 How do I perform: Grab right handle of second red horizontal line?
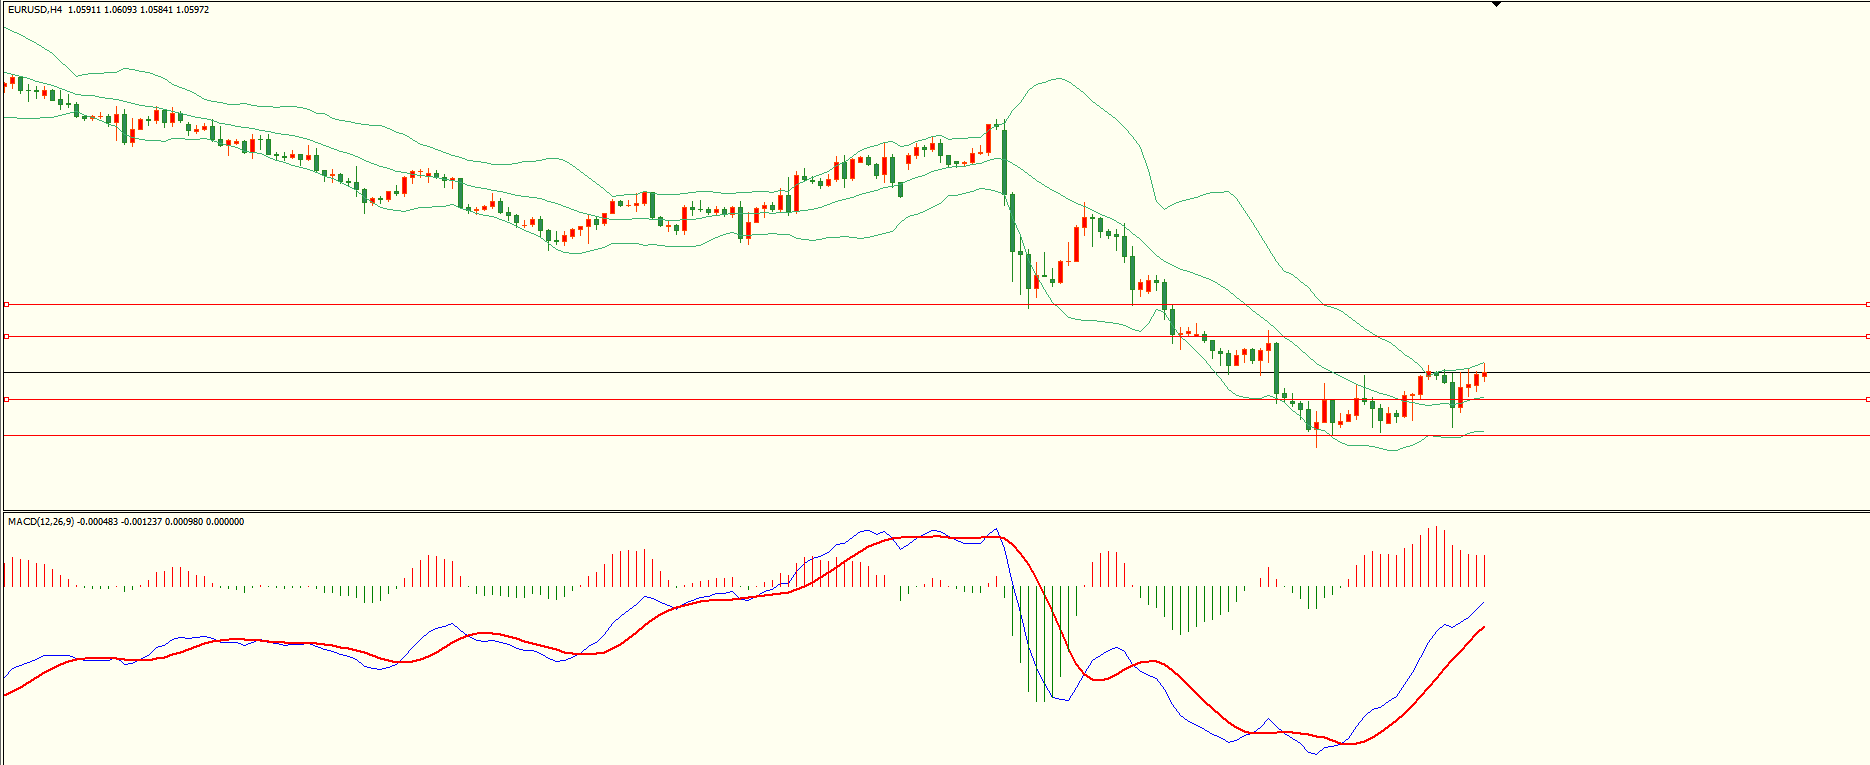click(1867, 337)
